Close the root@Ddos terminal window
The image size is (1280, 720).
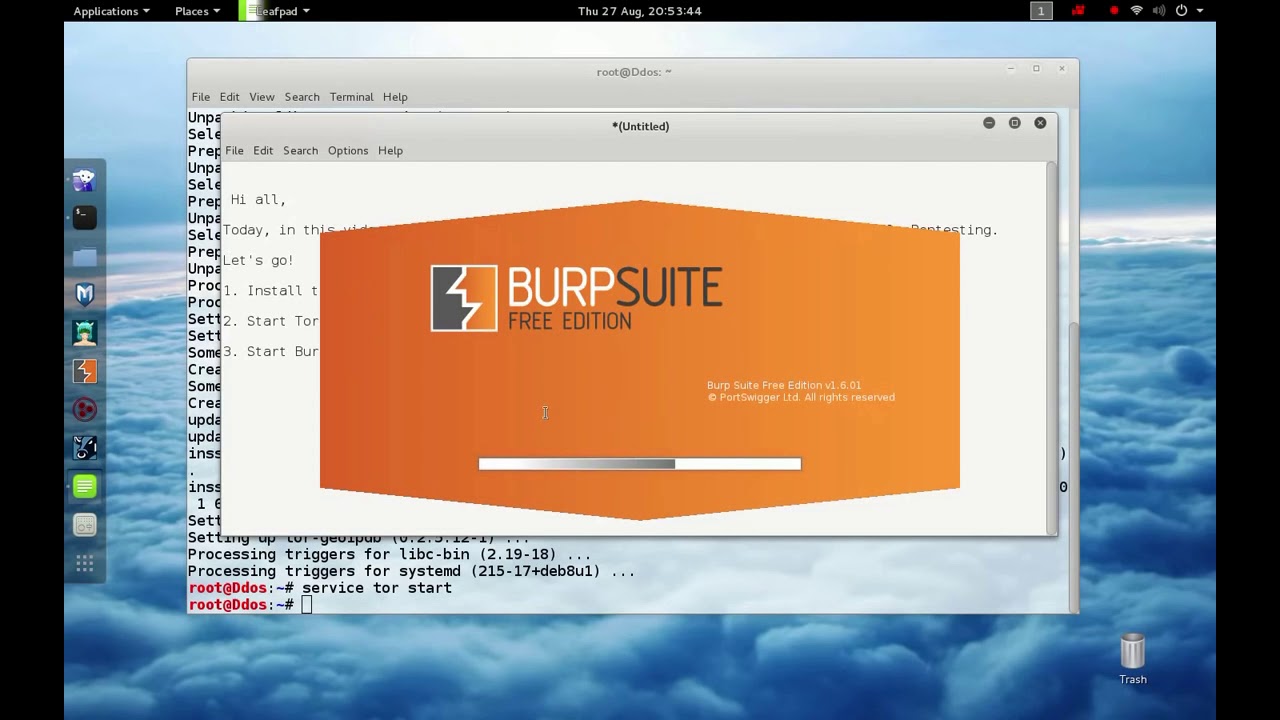click(1062, 69)
